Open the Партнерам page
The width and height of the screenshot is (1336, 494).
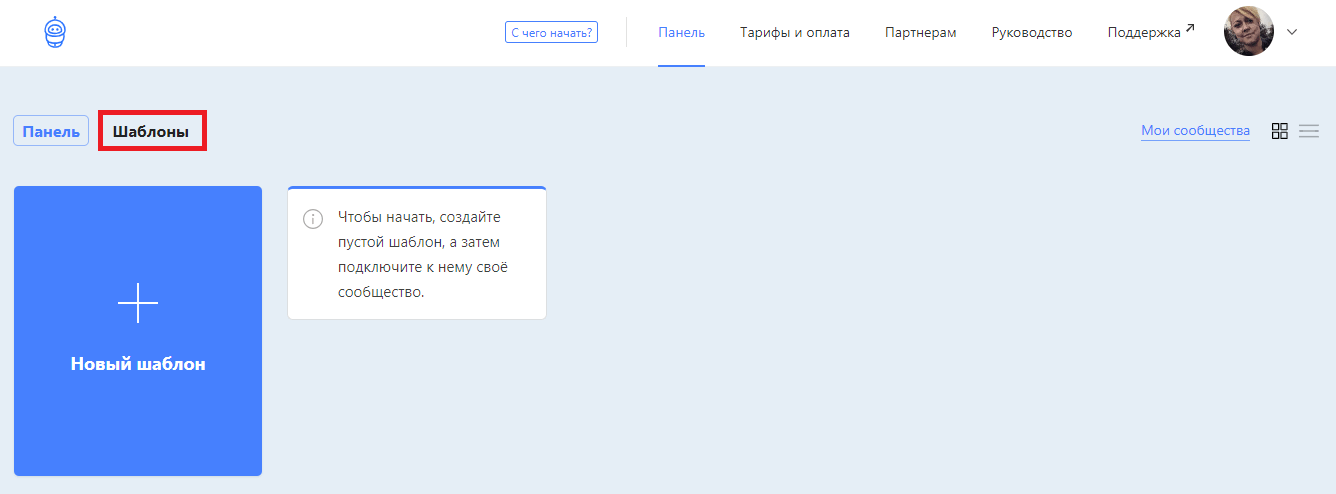click(920, 33)
